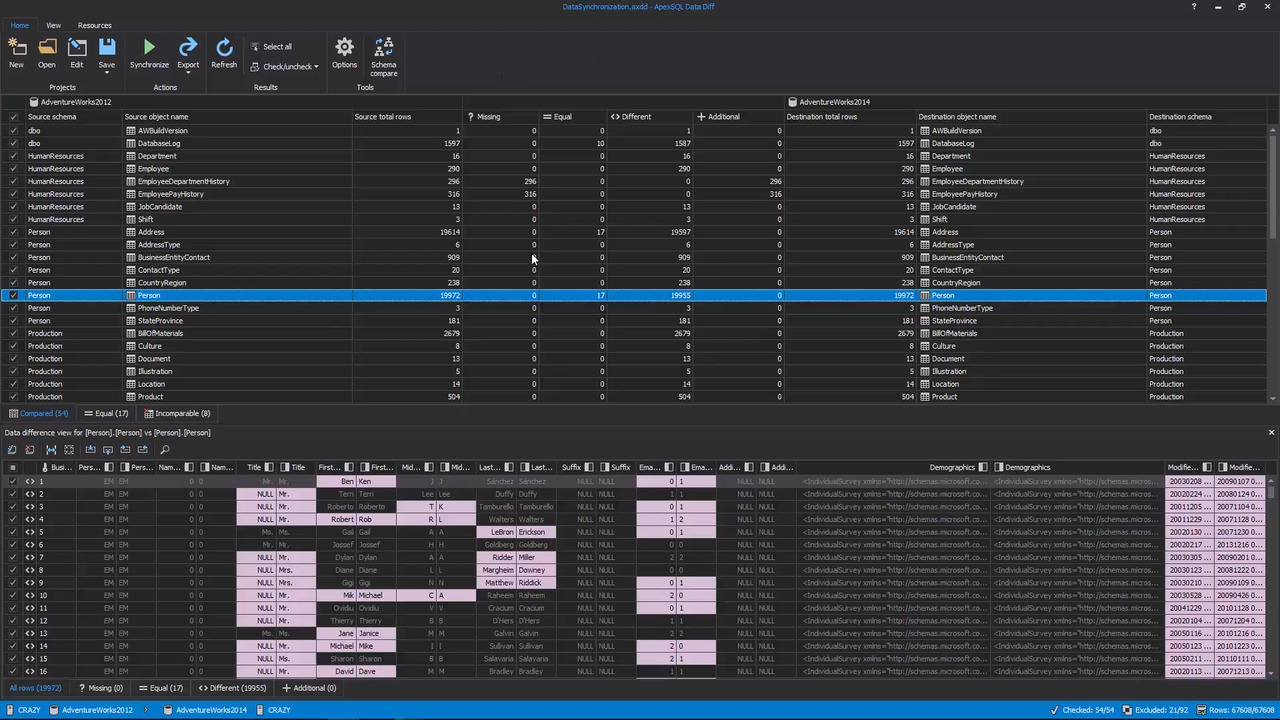Viewport: 1280px width, 720px height.
Task: Start the Synchronize action
Action: point(148,52)
